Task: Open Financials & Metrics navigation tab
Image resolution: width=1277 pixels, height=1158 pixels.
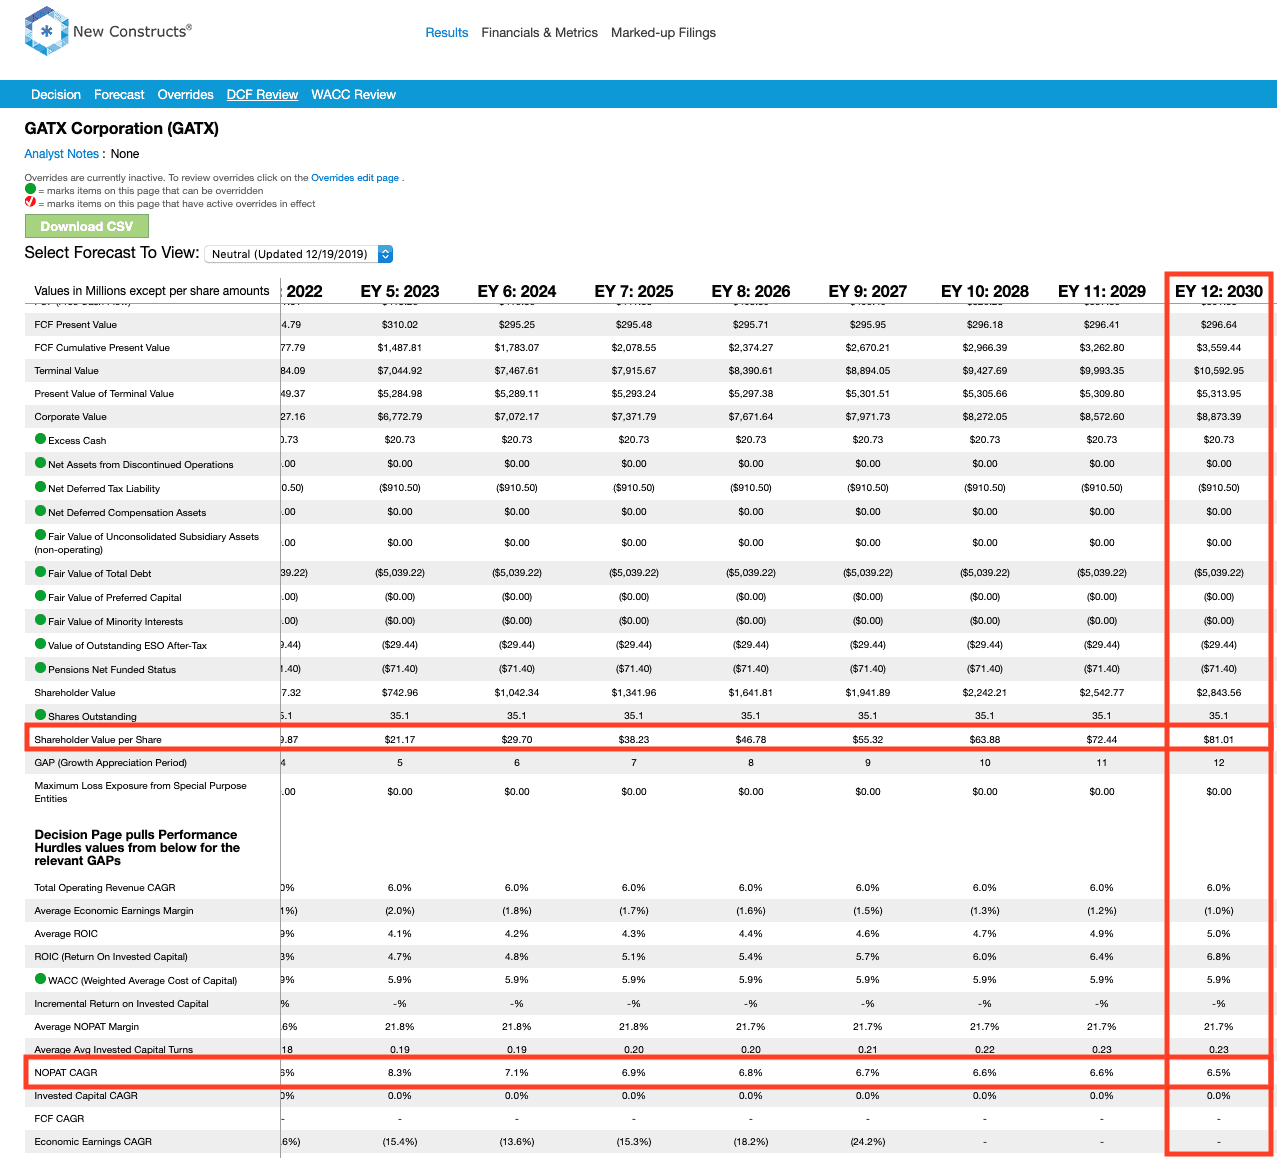Action: [x=540, y=33]
